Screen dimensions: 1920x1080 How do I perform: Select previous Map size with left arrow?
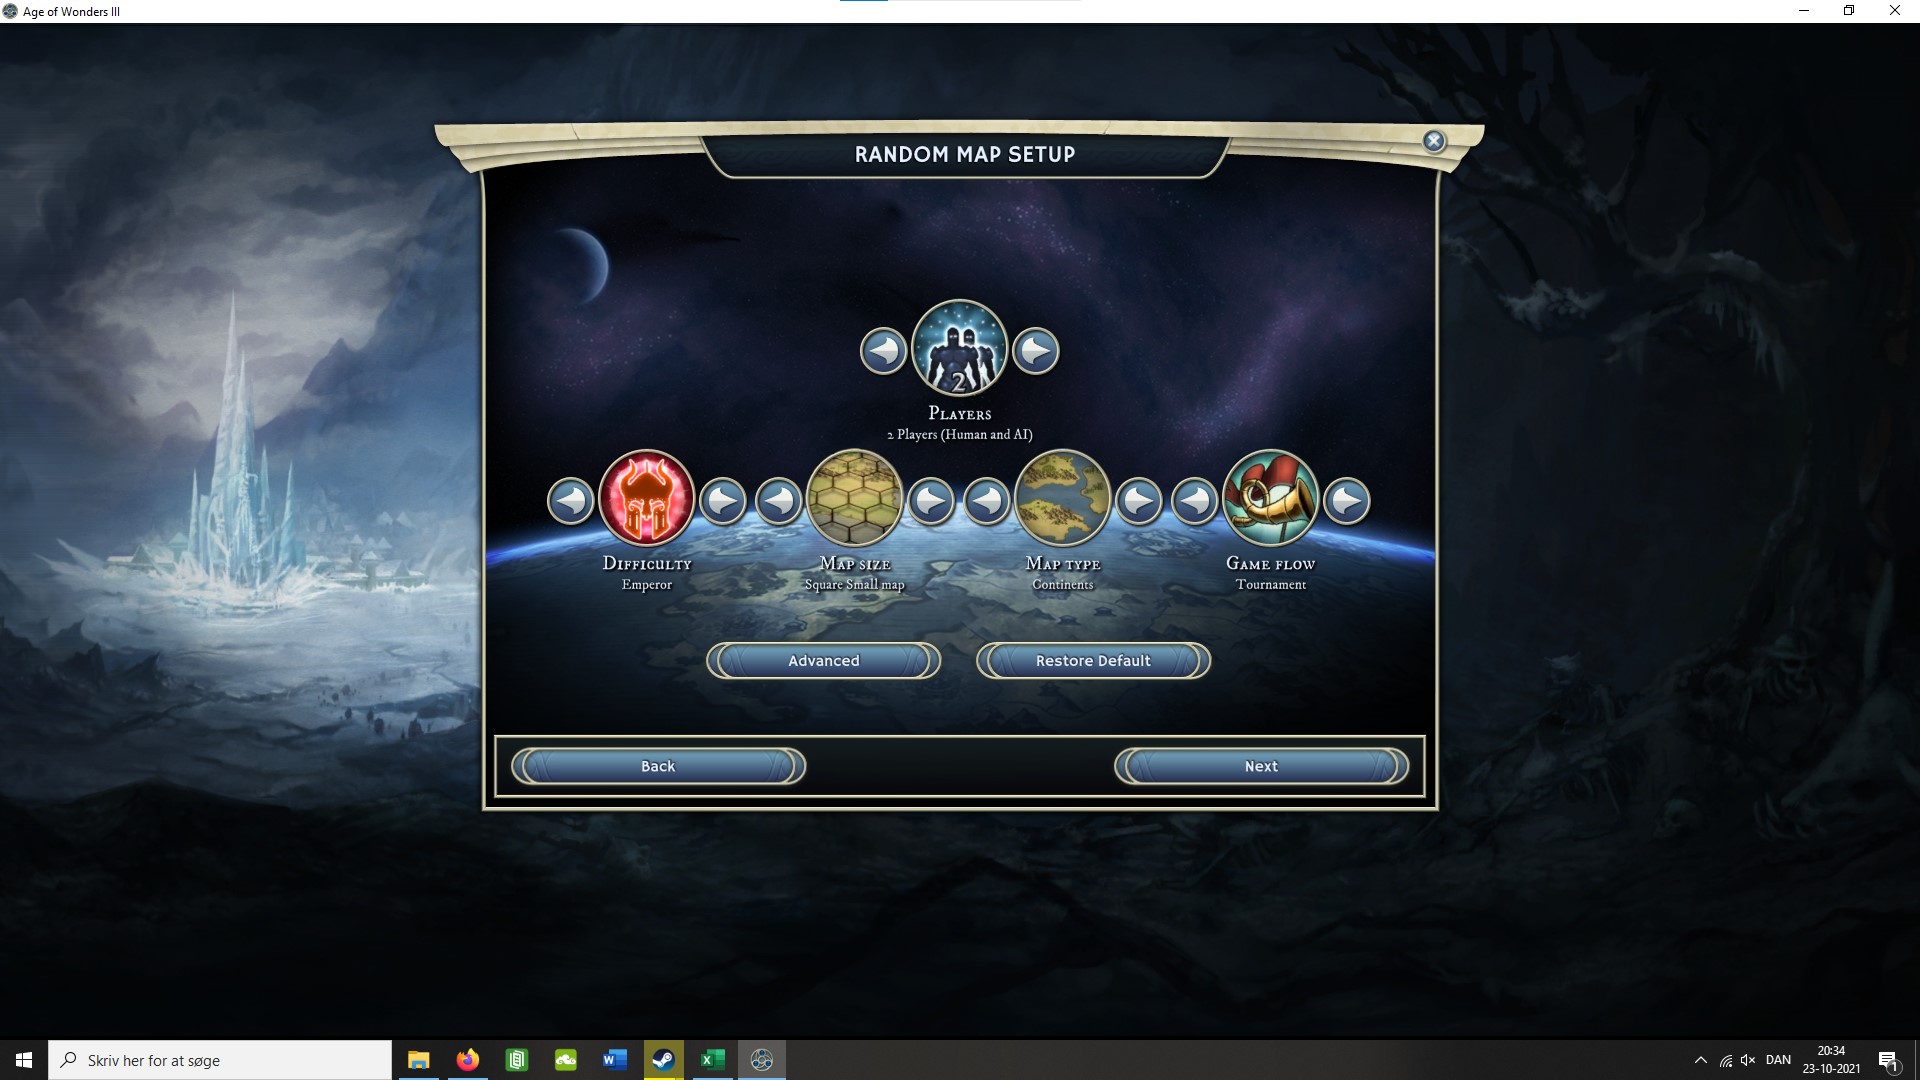[779, 501]
